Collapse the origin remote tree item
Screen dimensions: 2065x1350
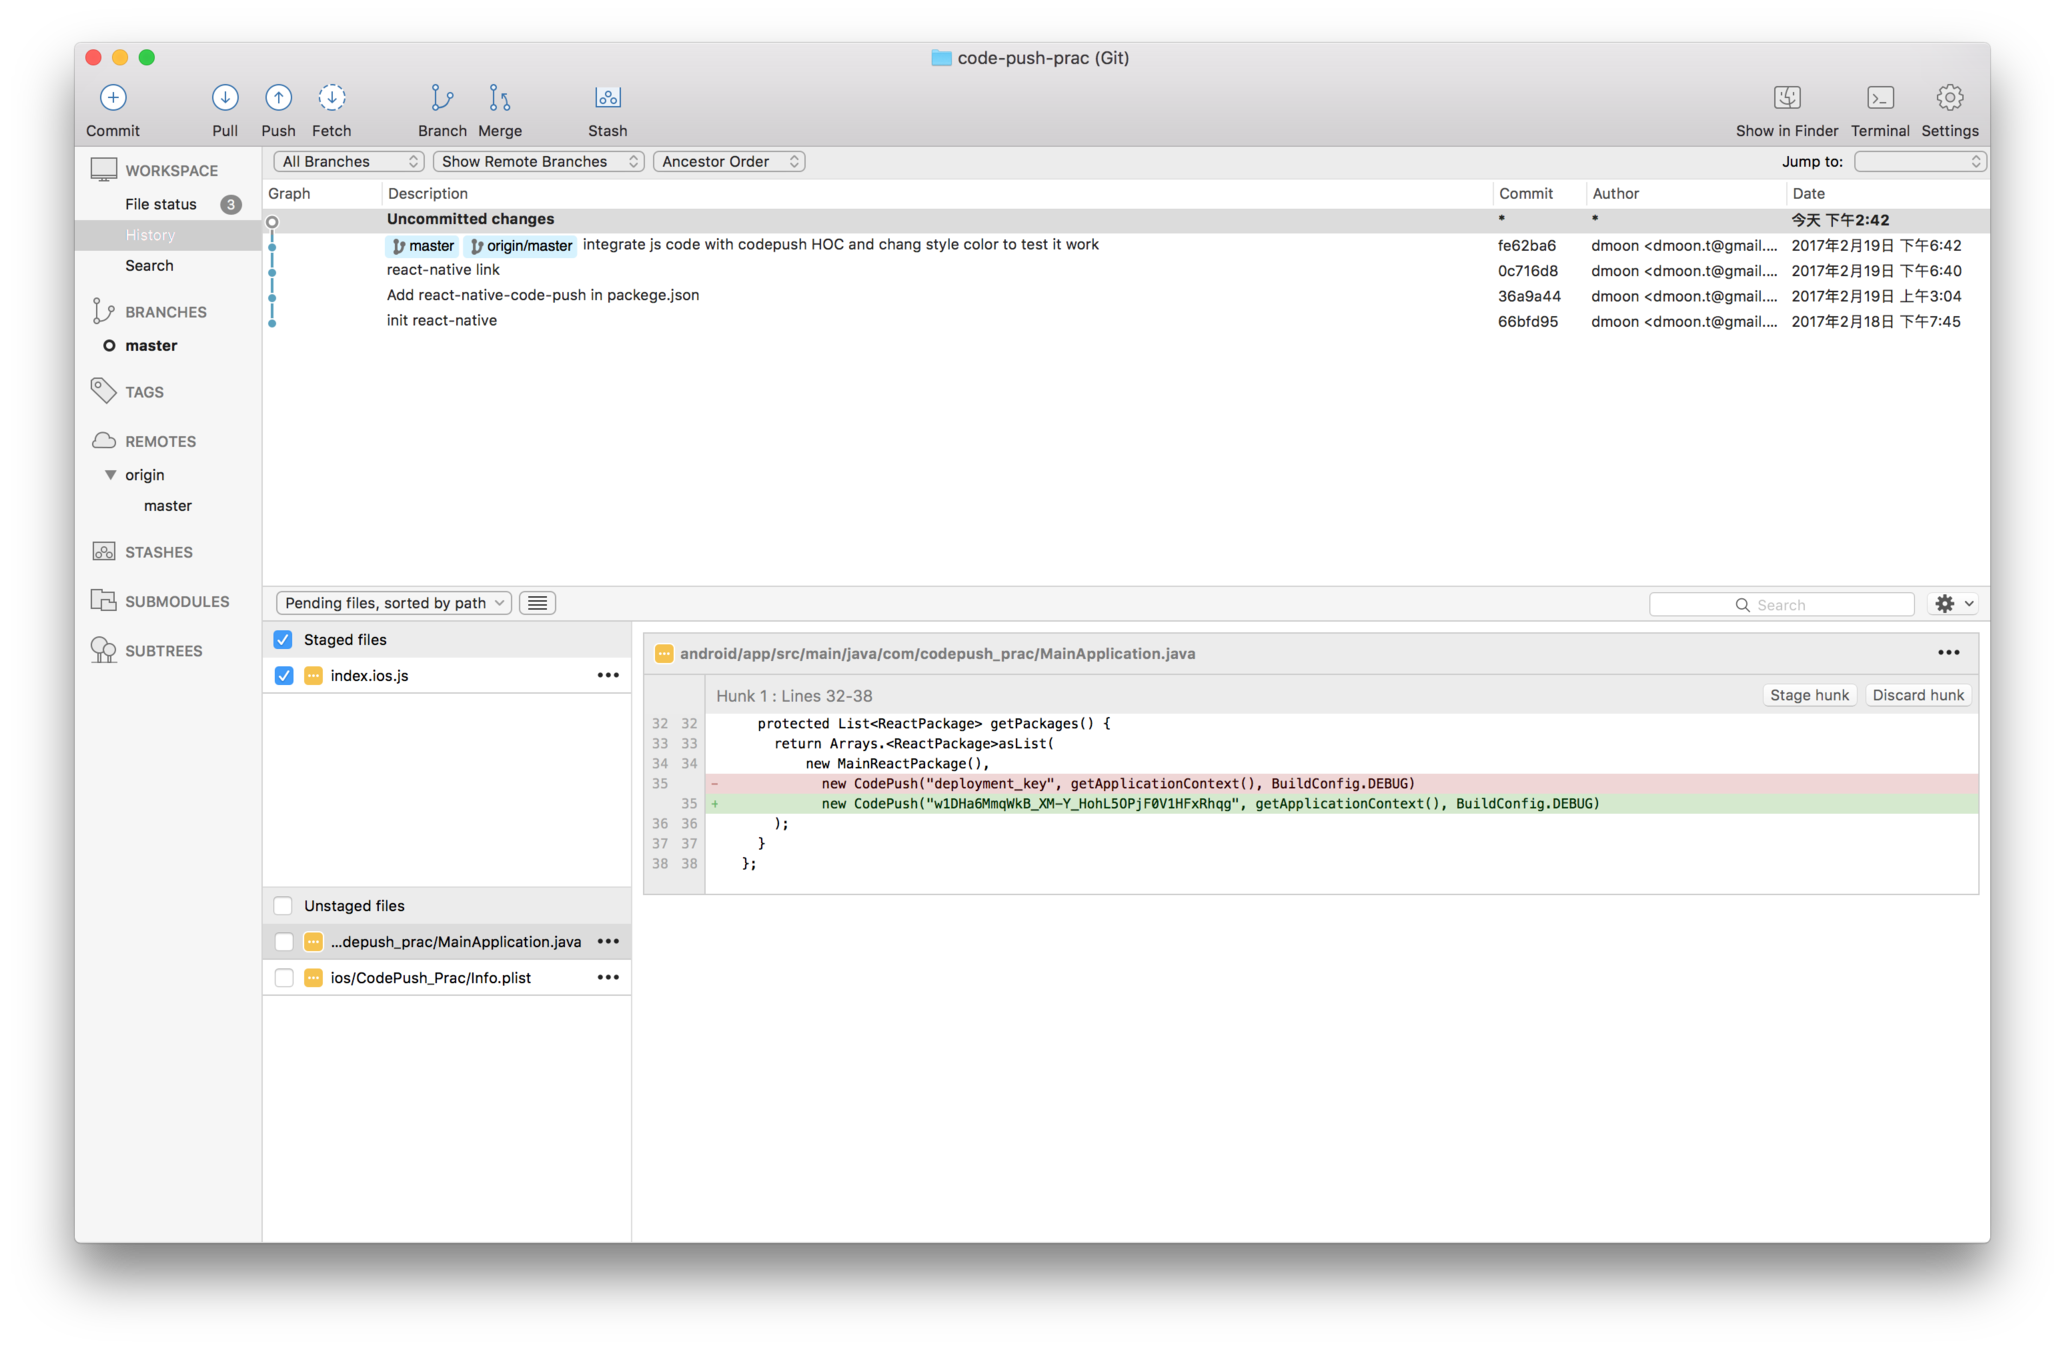[x=110, y=475]
